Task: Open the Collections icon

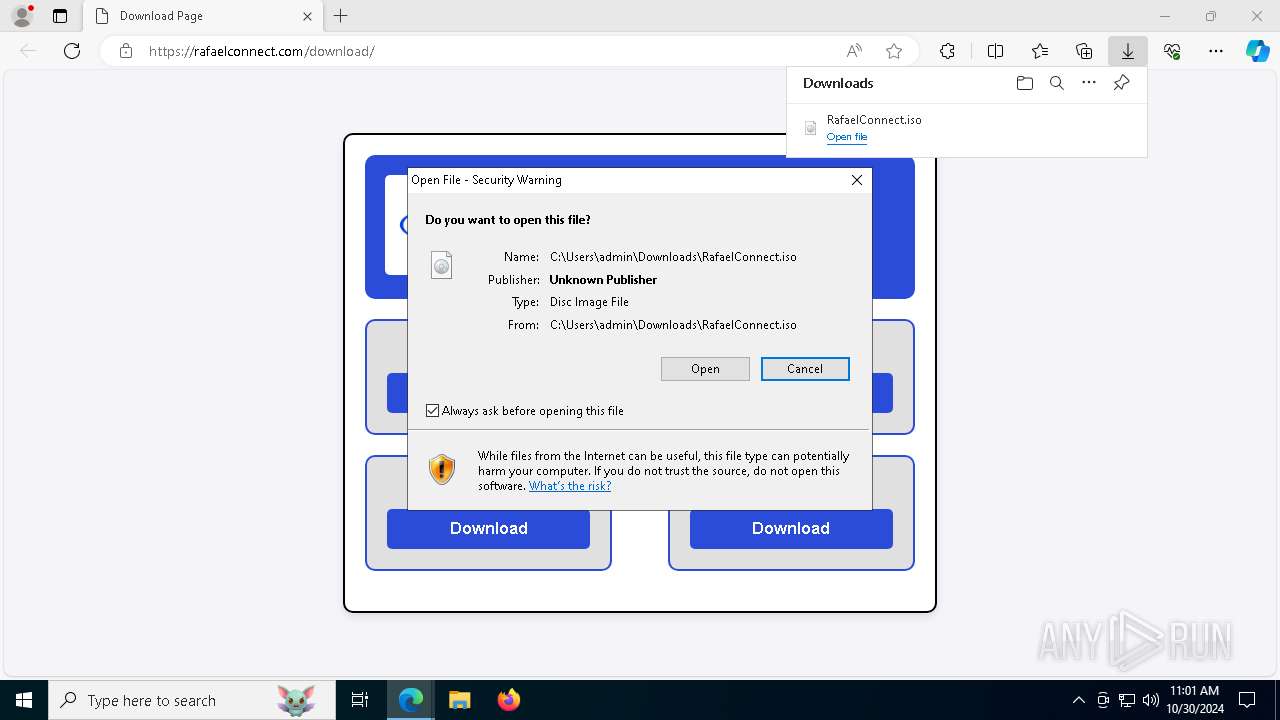Action: tap(1084, 51)
